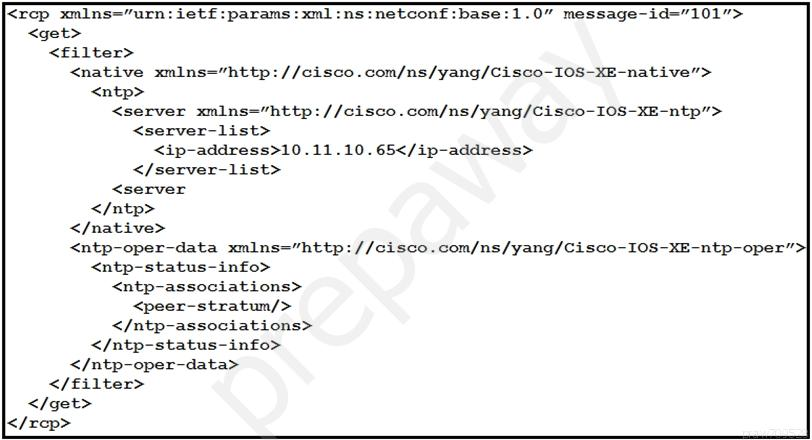The width and height of the screenshot is (812, 440).
Task: Select the server xmlns Cisco-IOS-XE-ntp line
Action: tap(417, 111)
